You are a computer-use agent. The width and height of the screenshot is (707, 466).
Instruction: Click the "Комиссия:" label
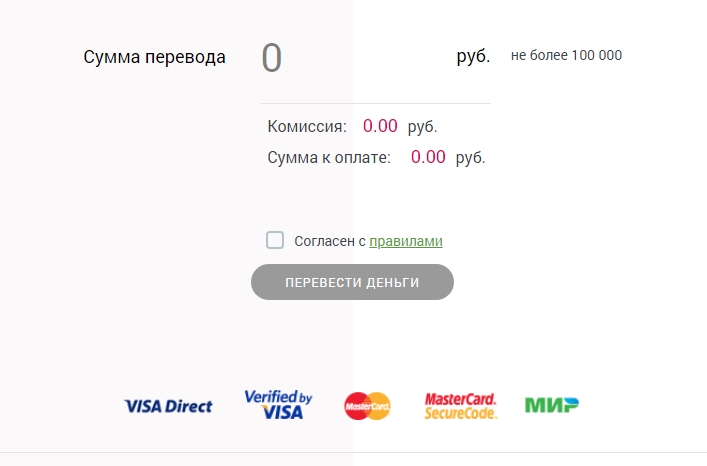tap(307, 127)
